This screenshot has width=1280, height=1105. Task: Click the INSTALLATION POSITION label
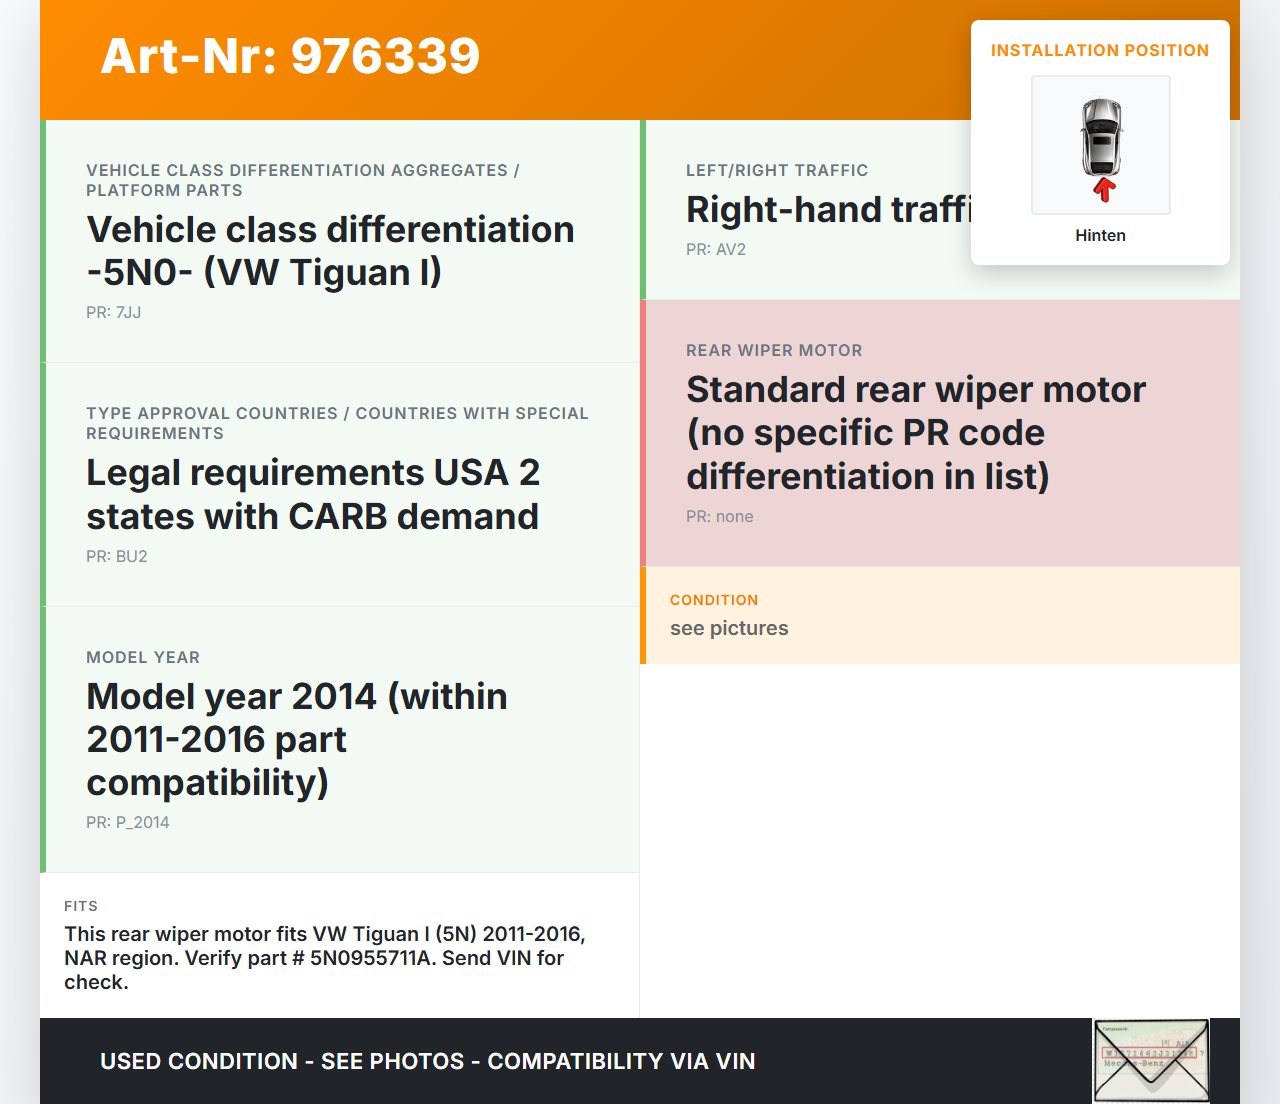1100,50
